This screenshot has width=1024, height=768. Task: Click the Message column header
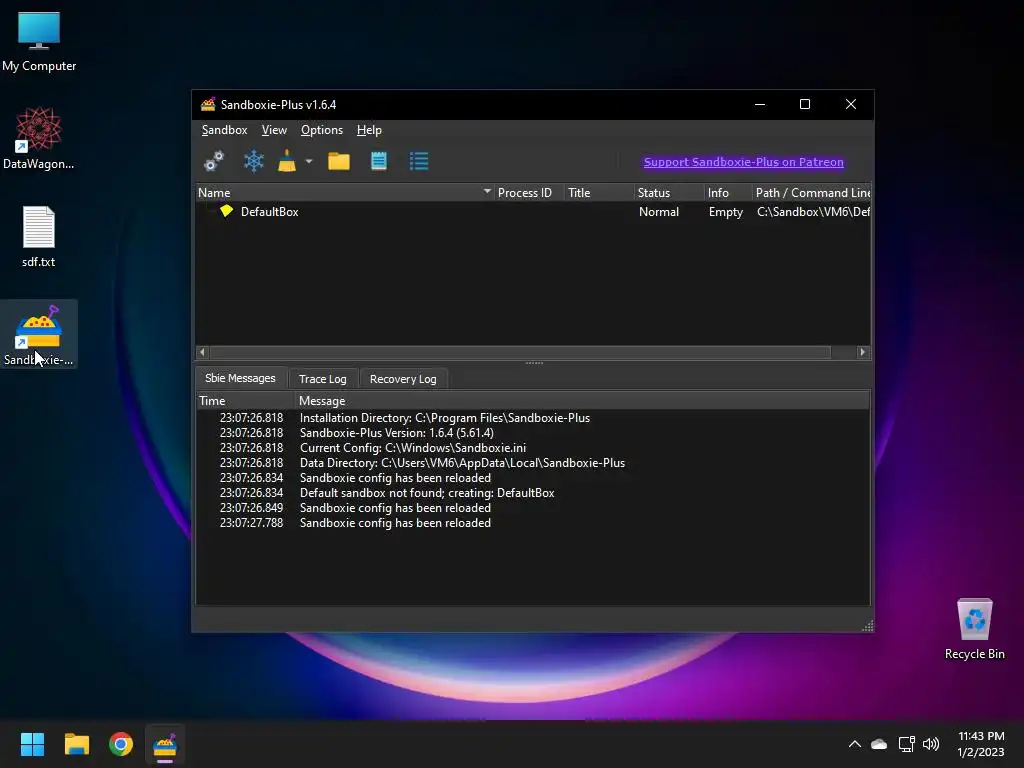coord(582,400)
